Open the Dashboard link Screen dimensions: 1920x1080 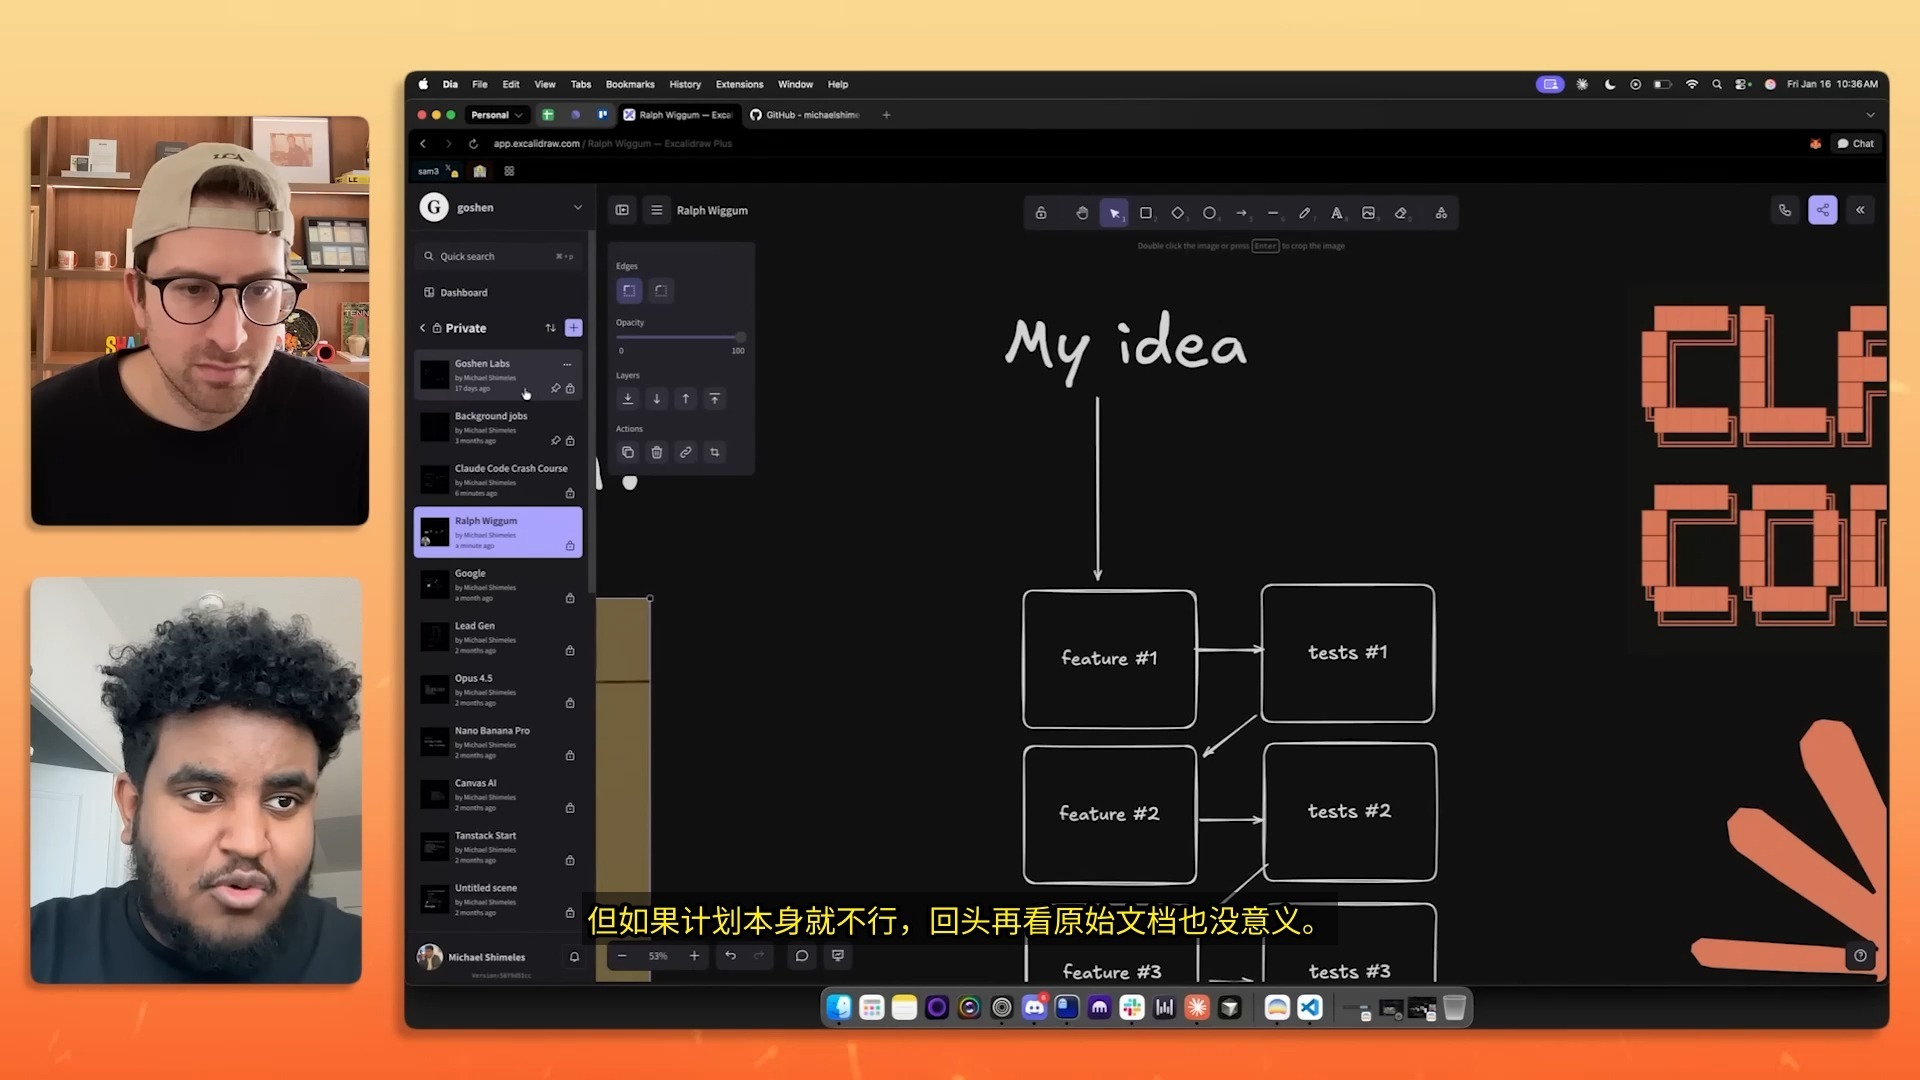click(x=463, y=293)
